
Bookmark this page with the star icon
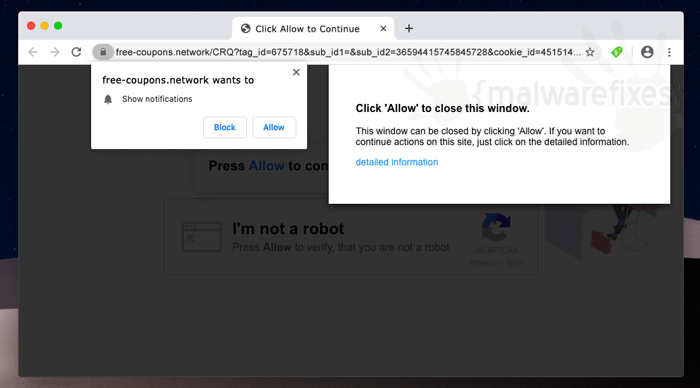pyautogui.click(x=590, y=52)
